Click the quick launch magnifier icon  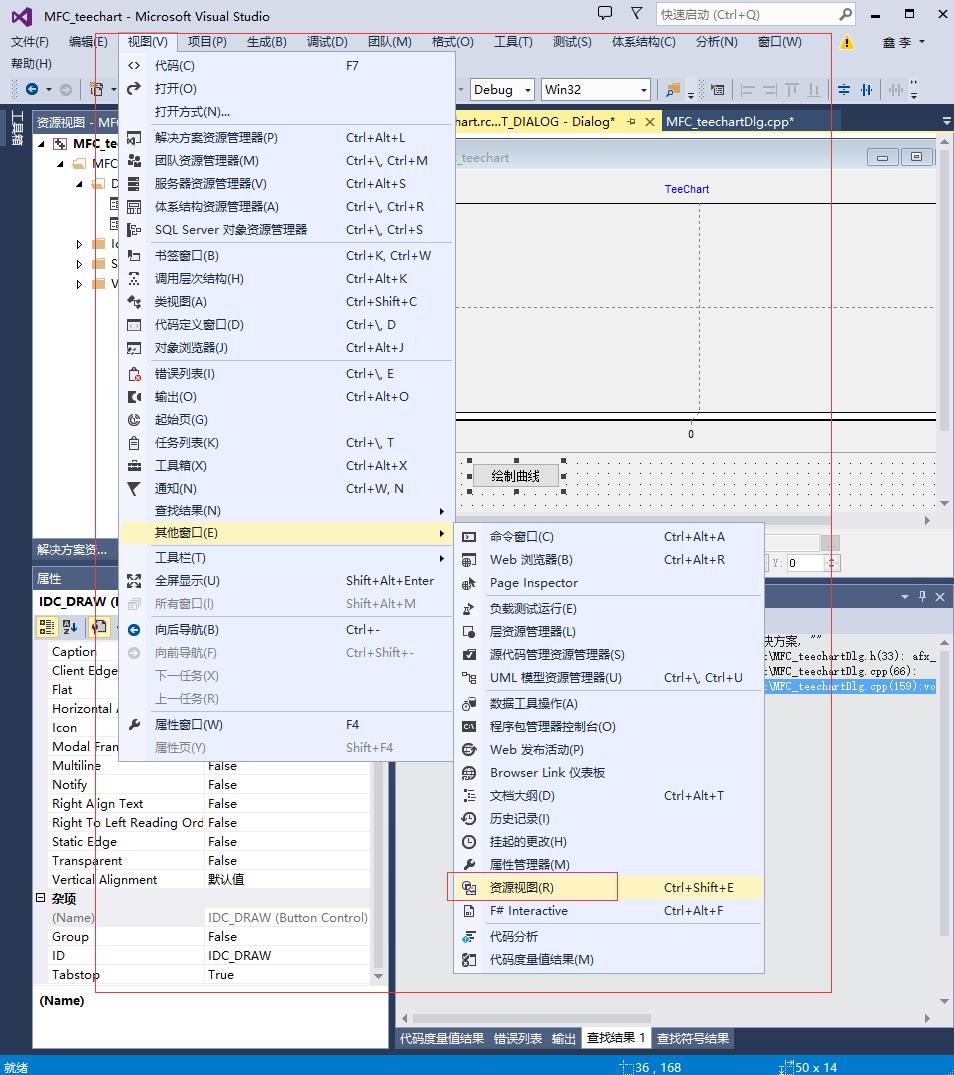843,14
